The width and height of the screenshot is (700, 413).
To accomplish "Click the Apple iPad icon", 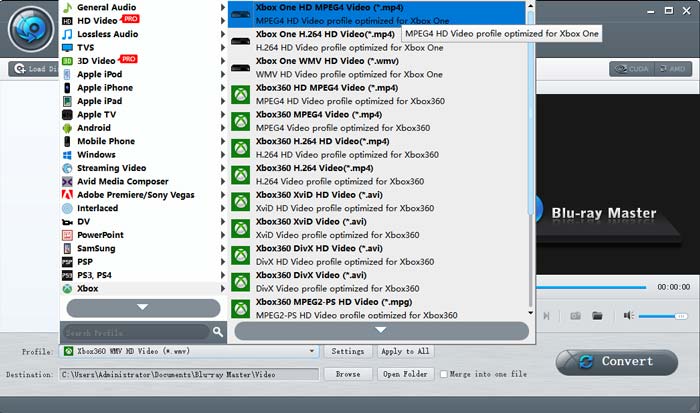I will point(67,101).
